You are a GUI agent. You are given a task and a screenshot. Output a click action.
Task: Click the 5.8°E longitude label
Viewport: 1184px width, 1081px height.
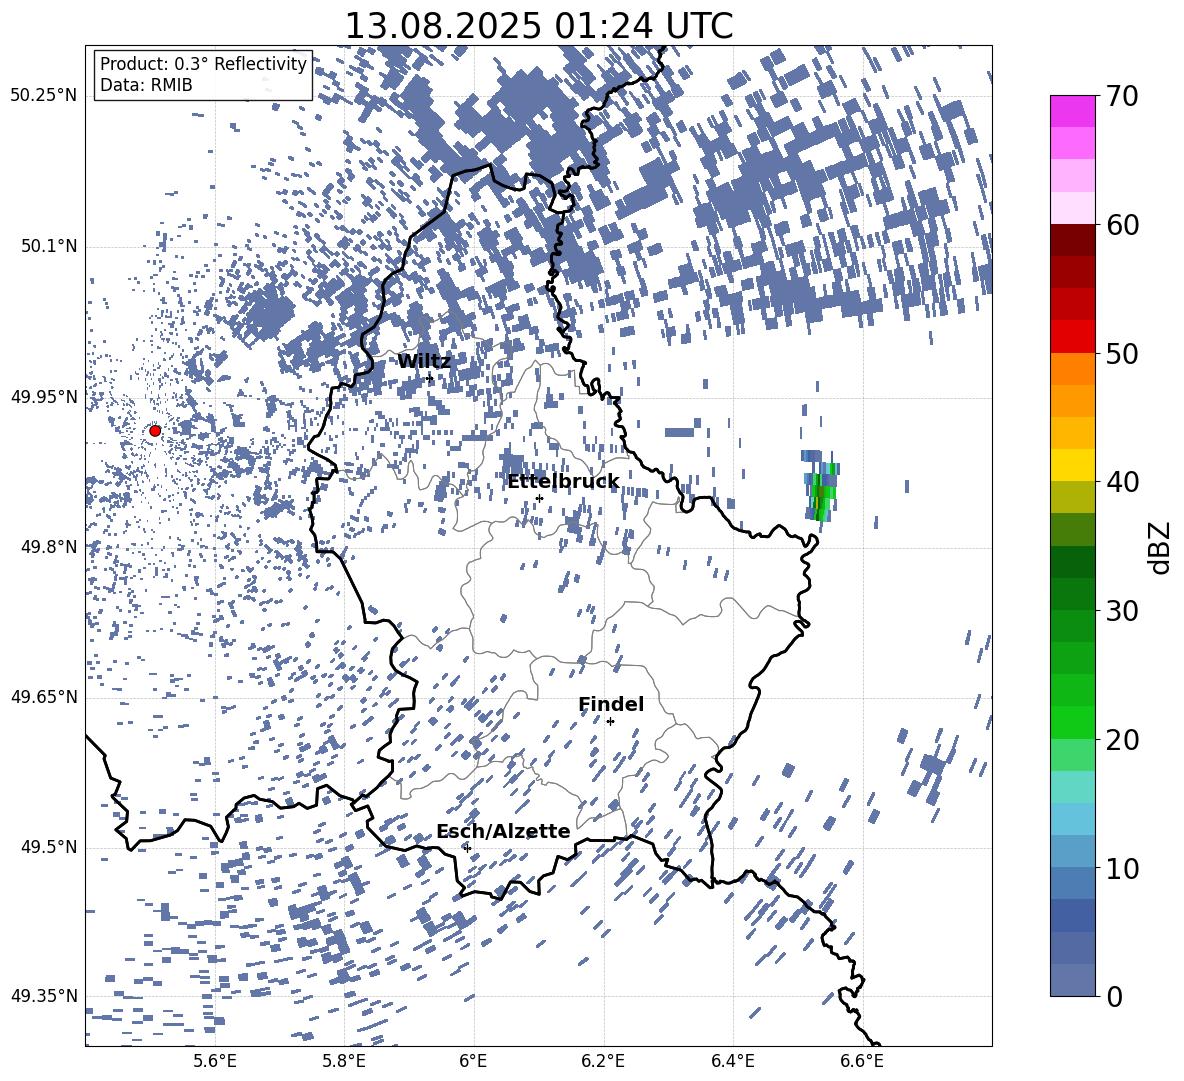click(344, 1061)
